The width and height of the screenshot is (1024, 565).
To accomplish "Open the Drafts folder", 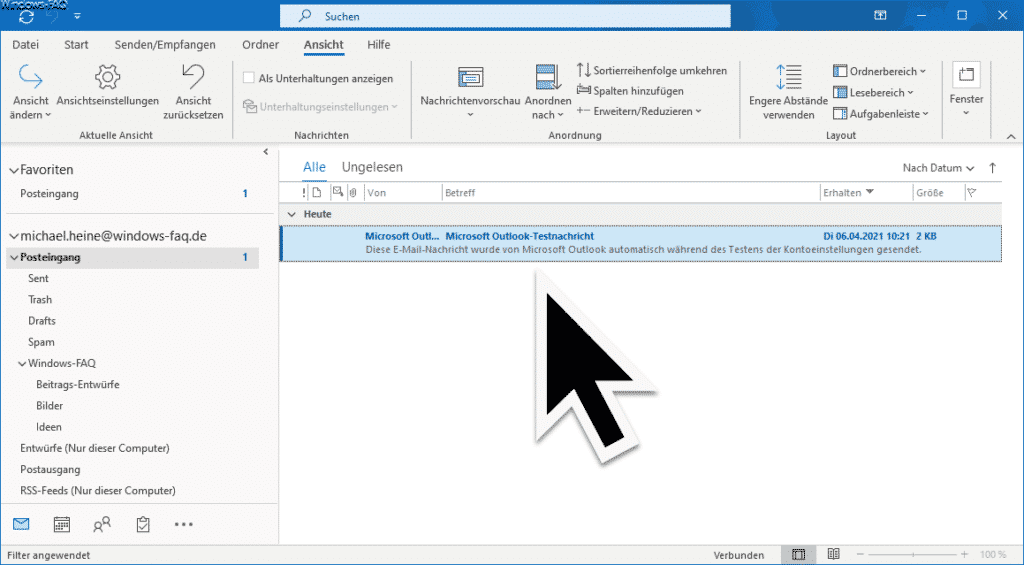I will pyautogui.click(x=42, y=321).
